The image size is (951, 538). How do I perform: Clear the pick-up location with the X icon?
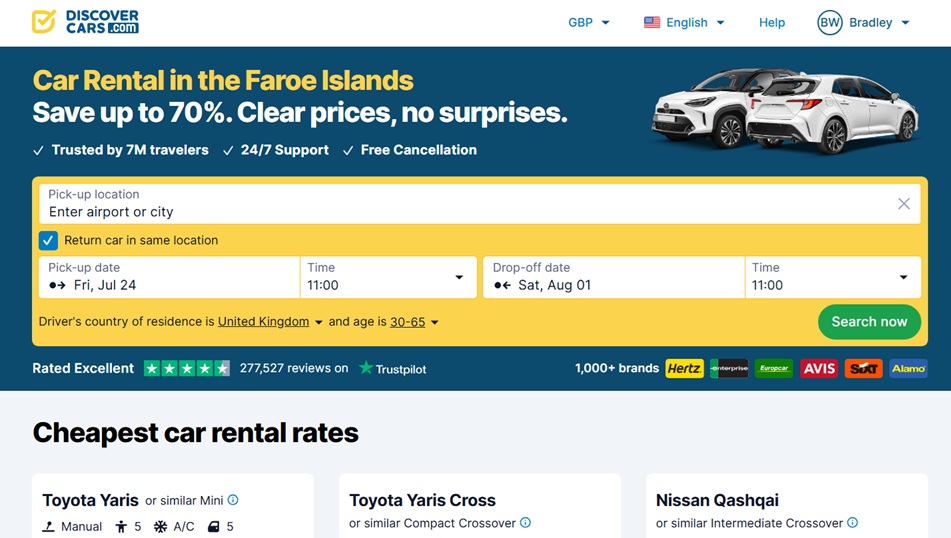pyautogui.click(x=904, y=204)
